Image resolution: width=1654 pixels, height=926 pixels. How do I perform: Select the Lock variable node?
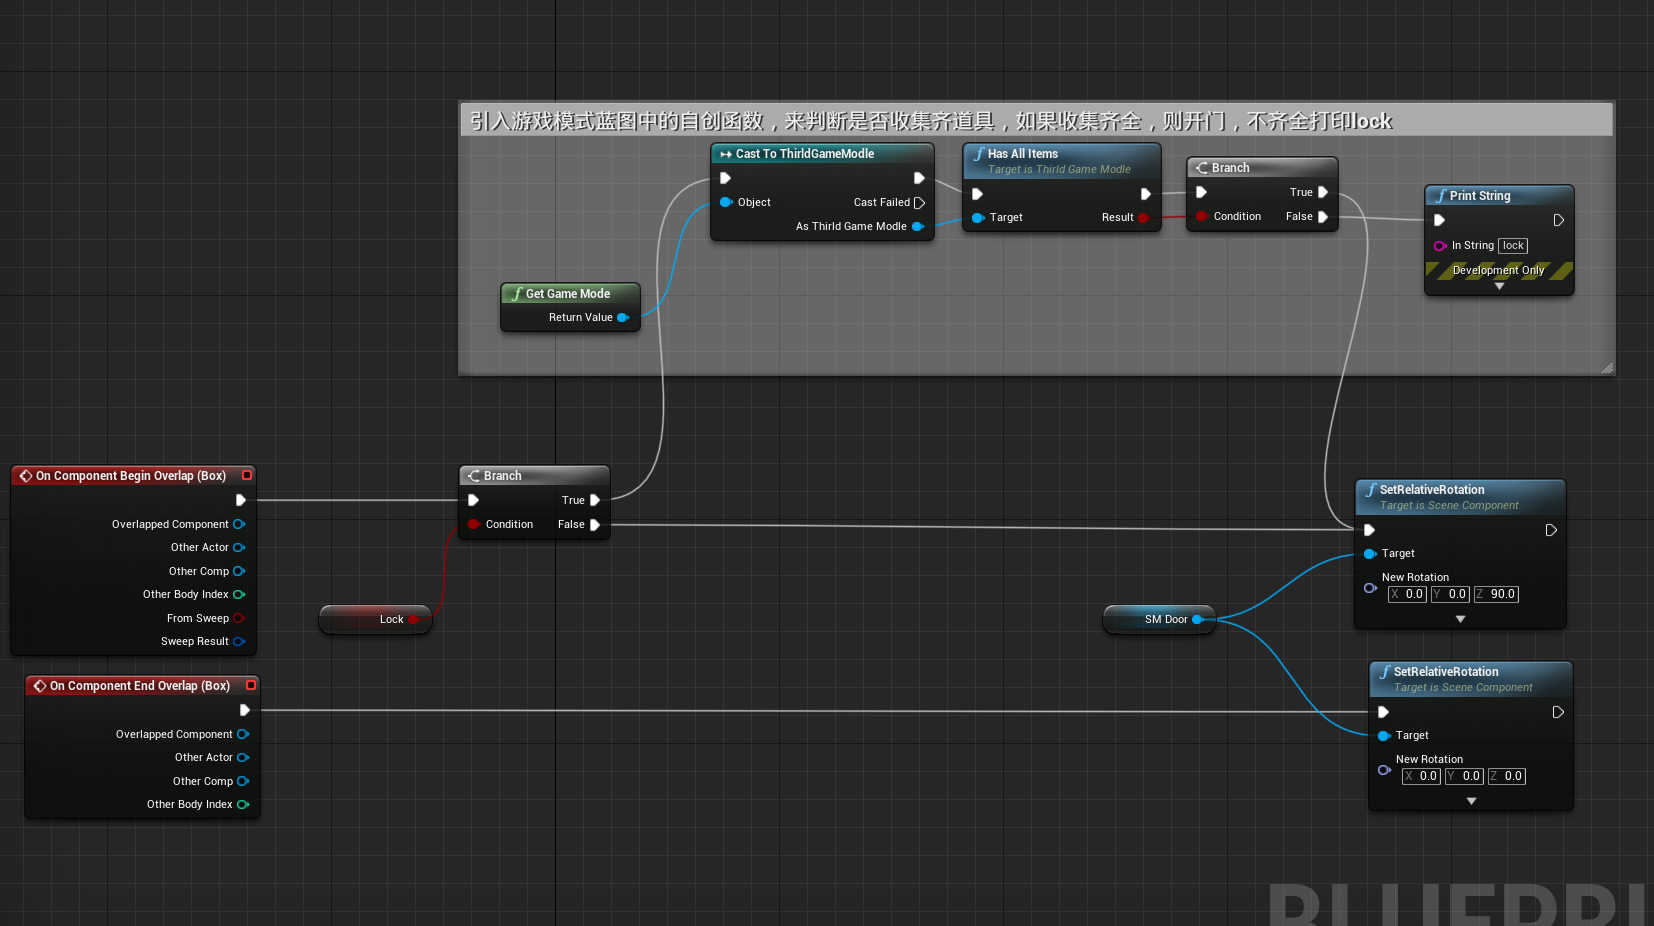(x=376, y=620)
